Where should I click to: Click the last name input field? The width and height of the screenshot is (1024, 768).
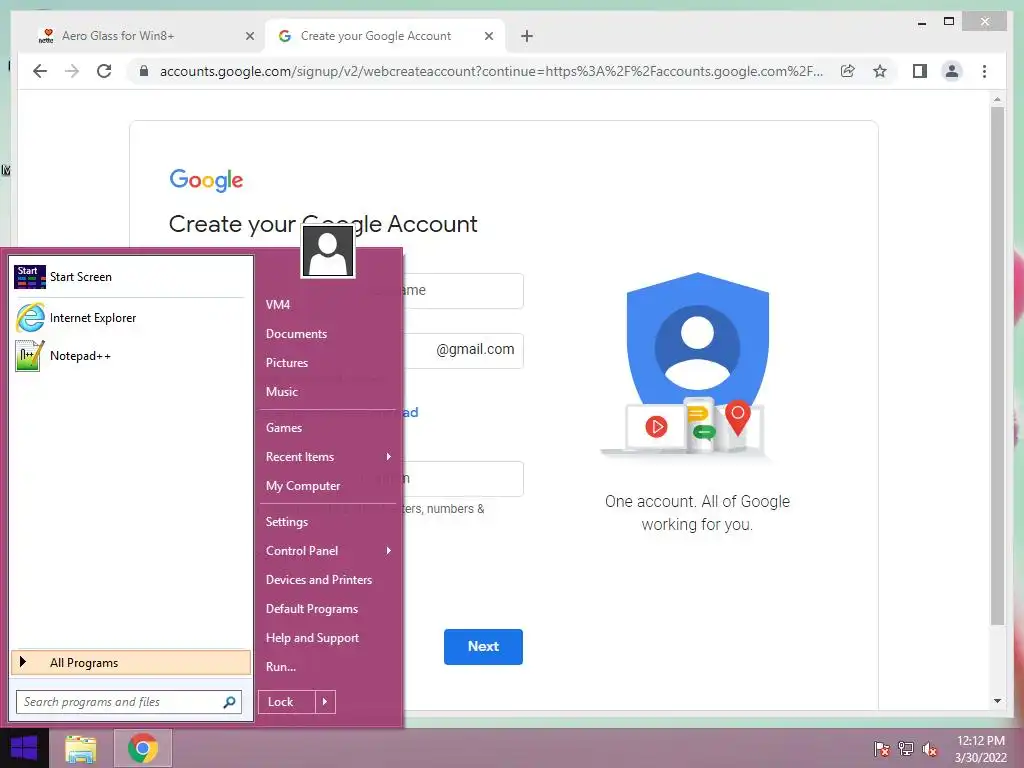coord(462,291)
